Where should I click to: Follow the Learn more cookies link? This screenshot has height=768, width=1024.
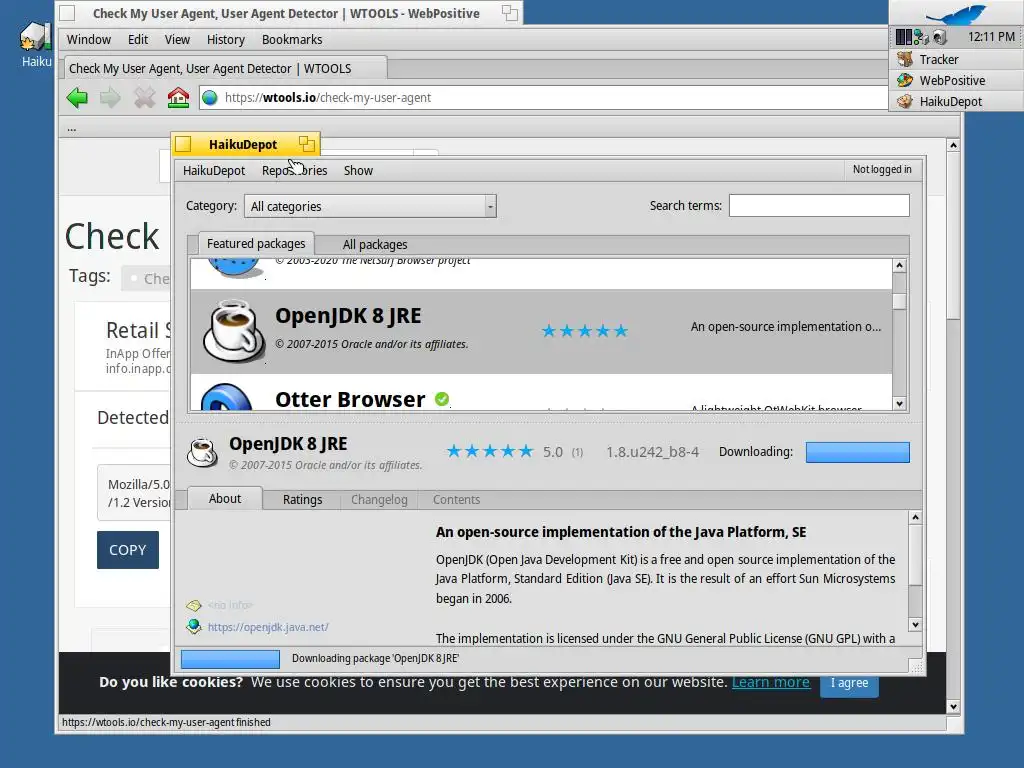771,682
